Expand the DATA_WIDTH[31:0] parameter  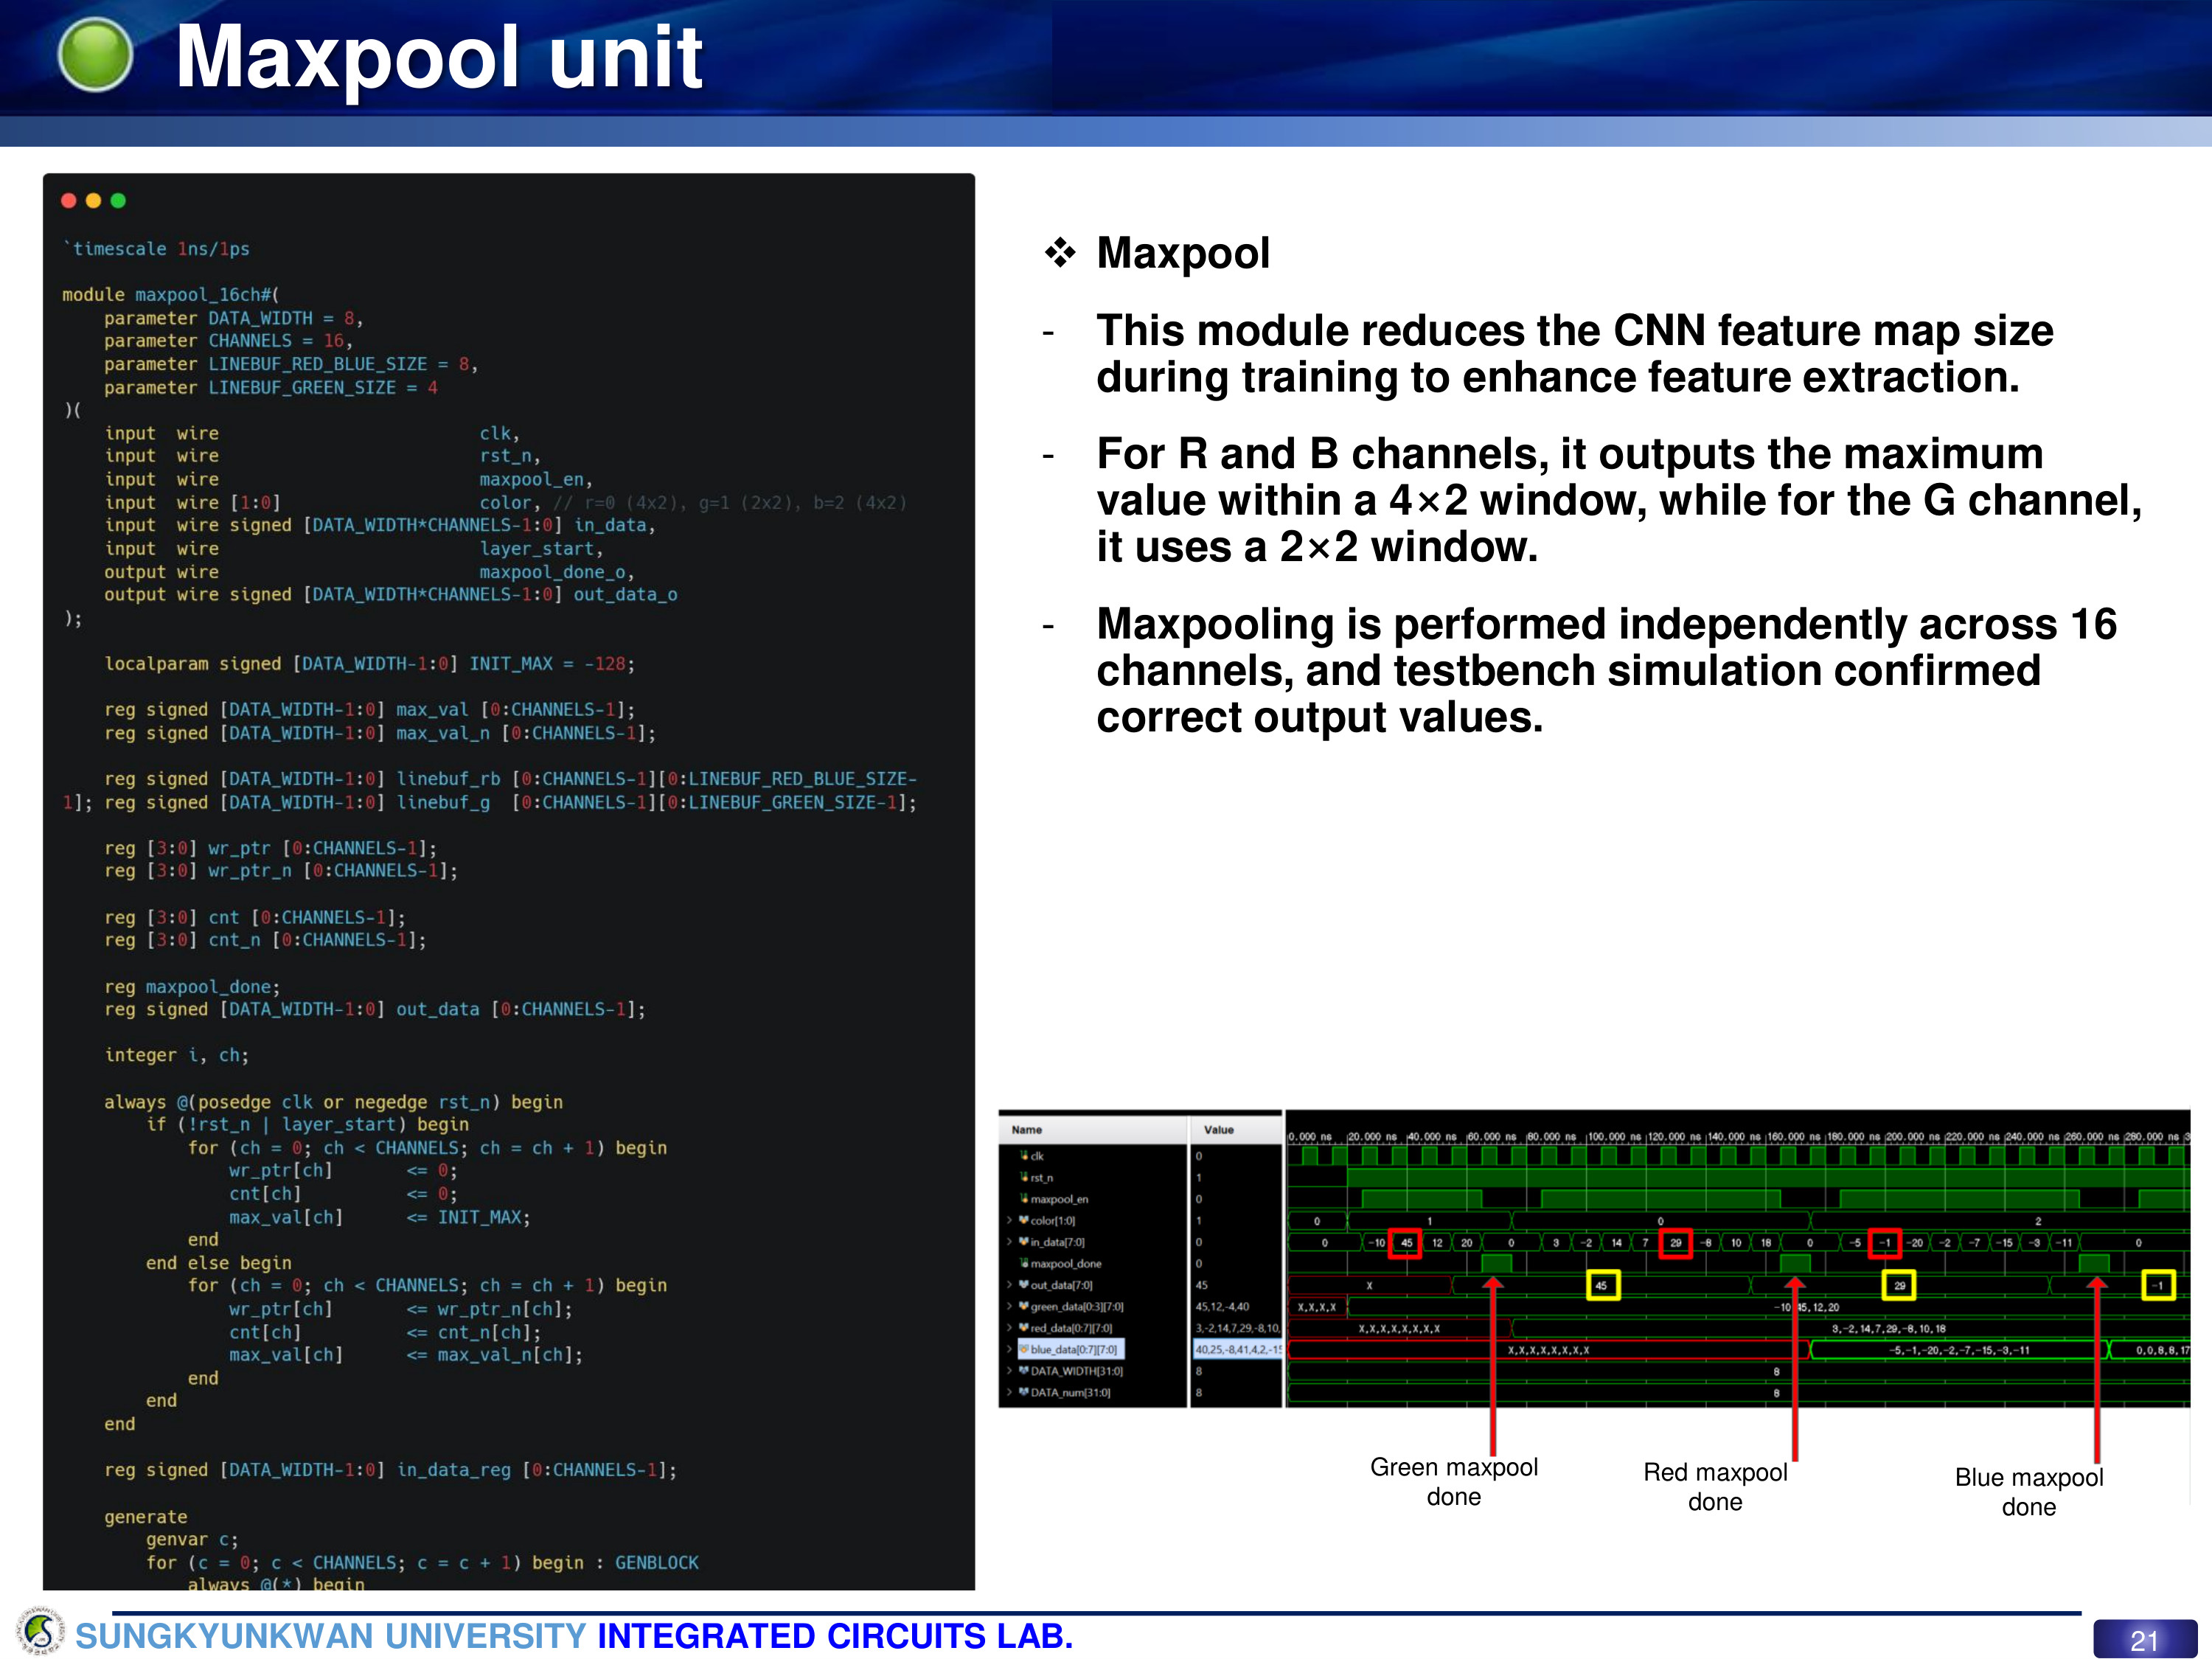click(1010, 1370)
